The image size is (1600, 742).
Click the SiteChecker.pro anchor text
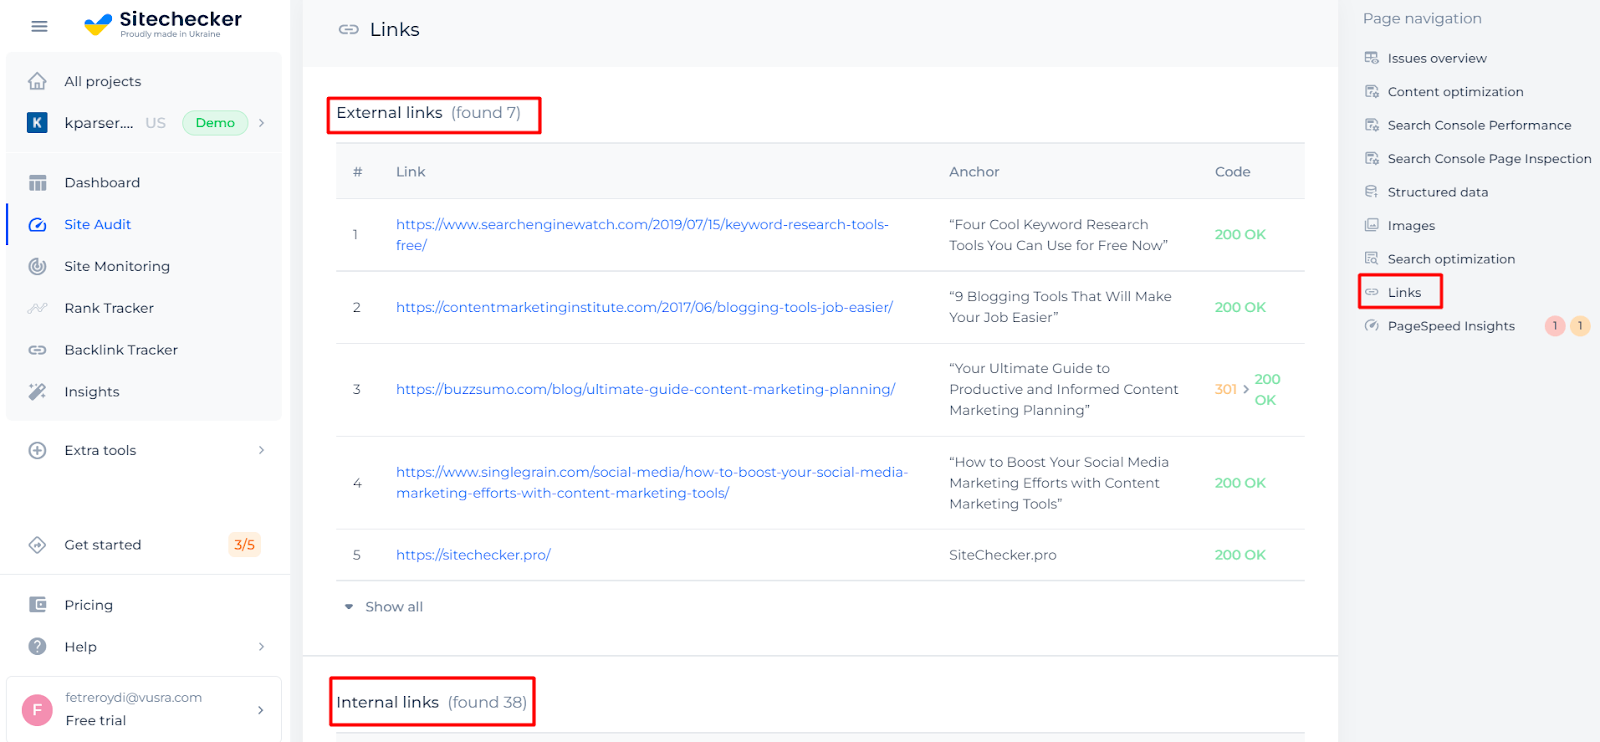(1002, 555)
